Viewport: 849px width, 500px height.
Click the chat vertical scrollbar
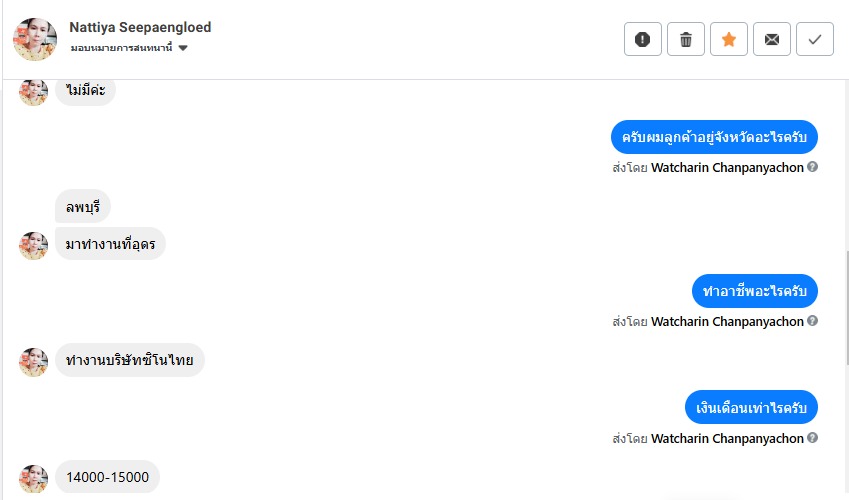845,300
